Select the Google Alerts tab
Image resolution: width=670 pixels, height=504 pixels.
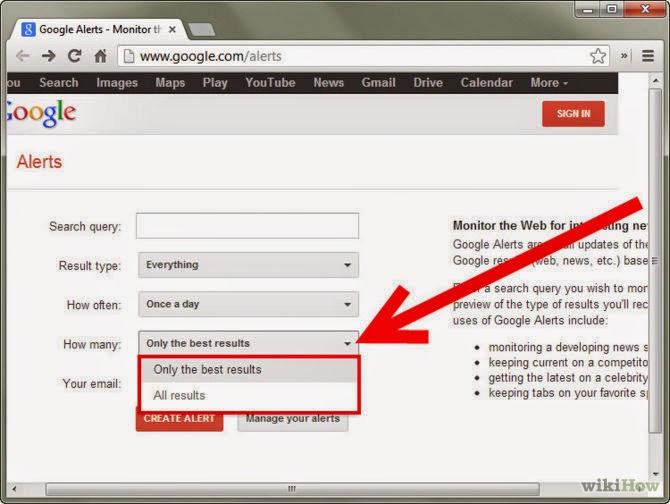click(x=99, y=29)
